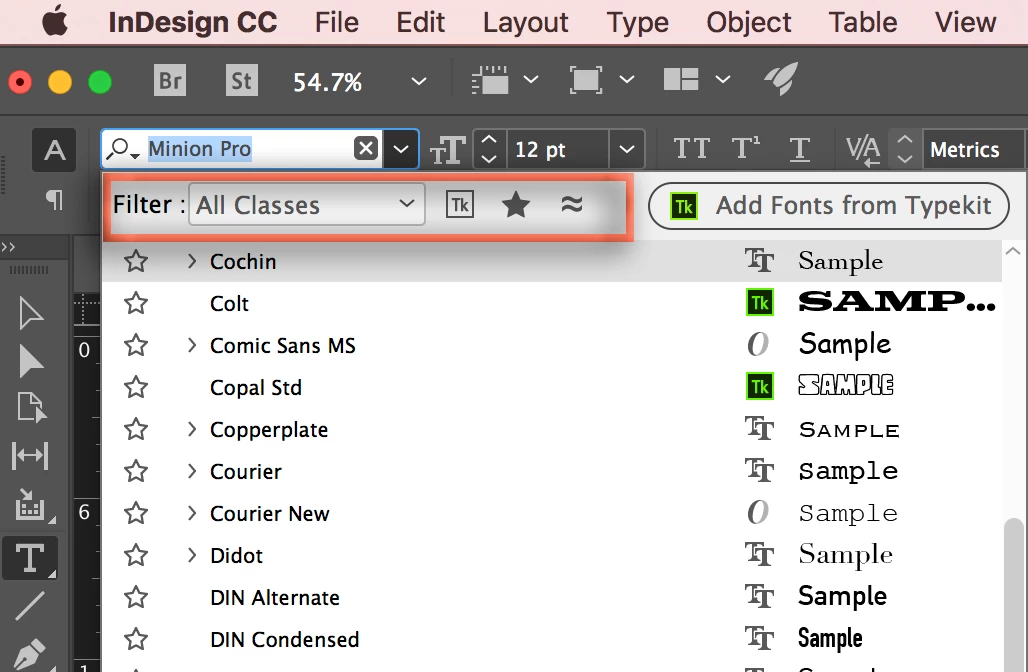Open the View menu
1028x672 pixels.
click(x=965, y=22)
